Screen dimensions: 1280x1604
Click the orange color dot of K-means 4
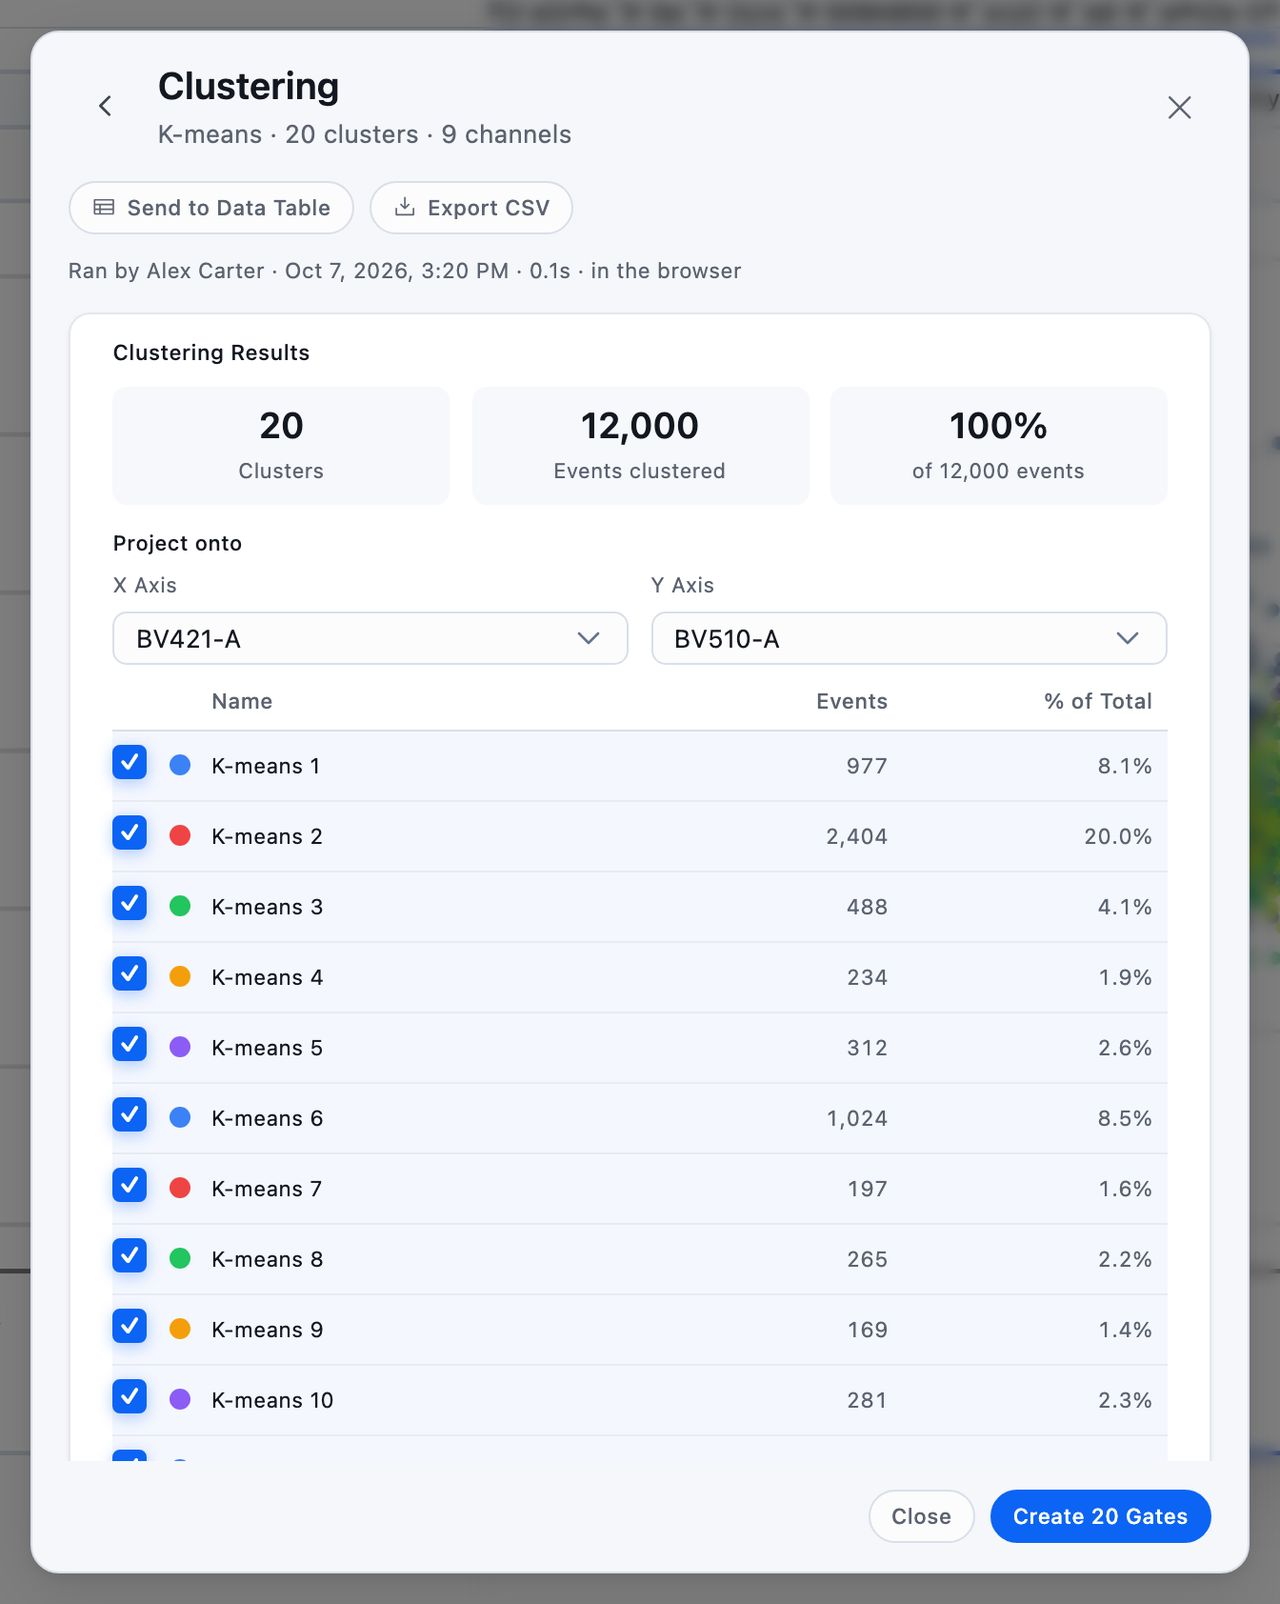[180, 976]
